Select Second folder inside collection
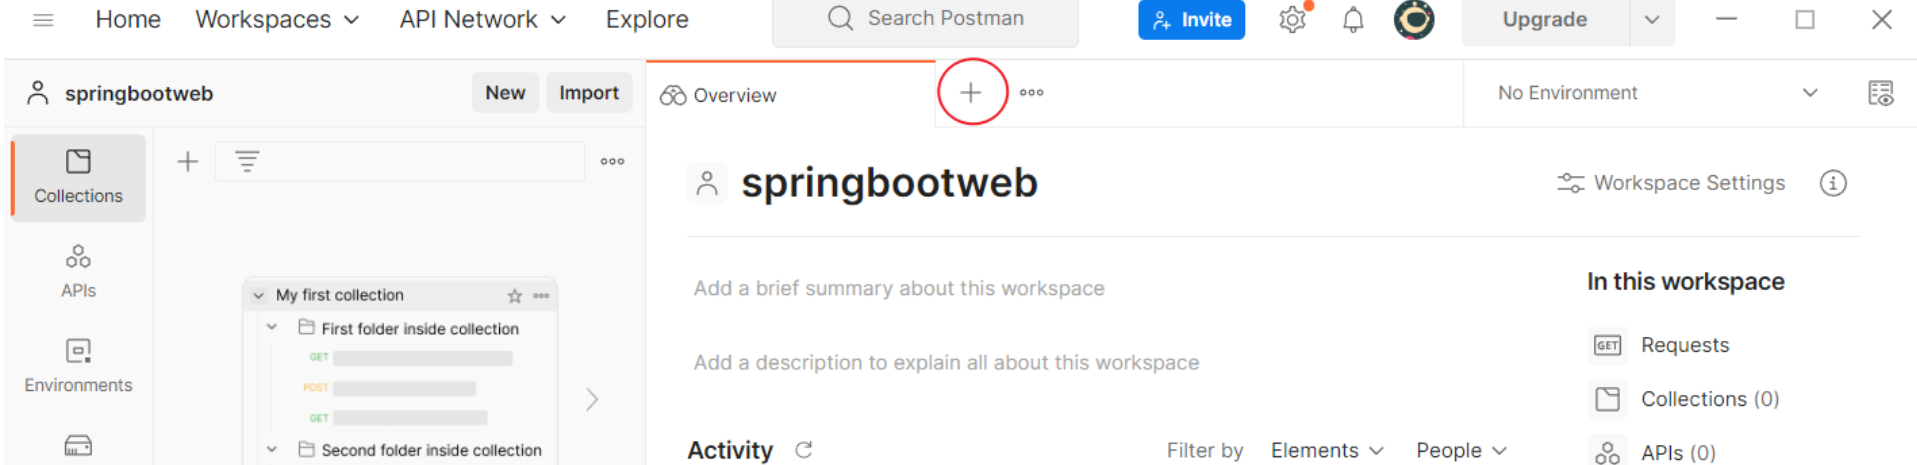The image size is (1917, 465). [x=431, y=450]
